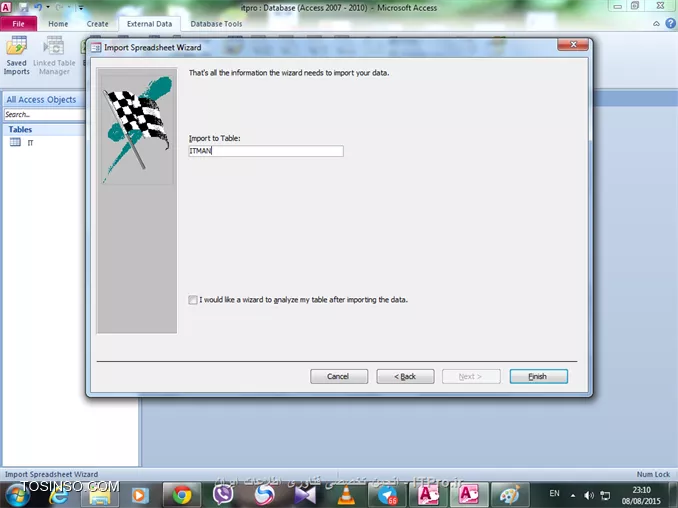
Task: Check the analyze my table wizard checkbox
Action: (193, 300)
